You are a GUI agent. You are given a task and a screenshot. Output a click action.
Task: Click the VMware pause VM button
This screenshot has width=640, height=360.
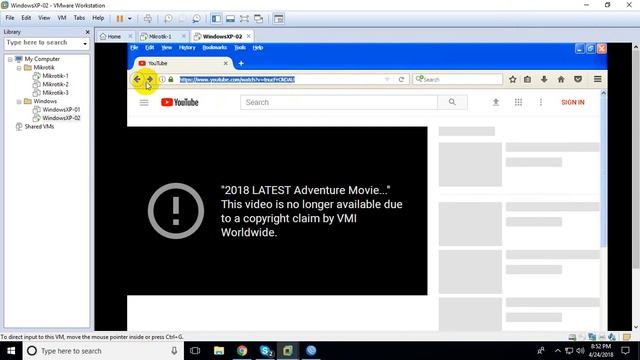coord(120,18)
